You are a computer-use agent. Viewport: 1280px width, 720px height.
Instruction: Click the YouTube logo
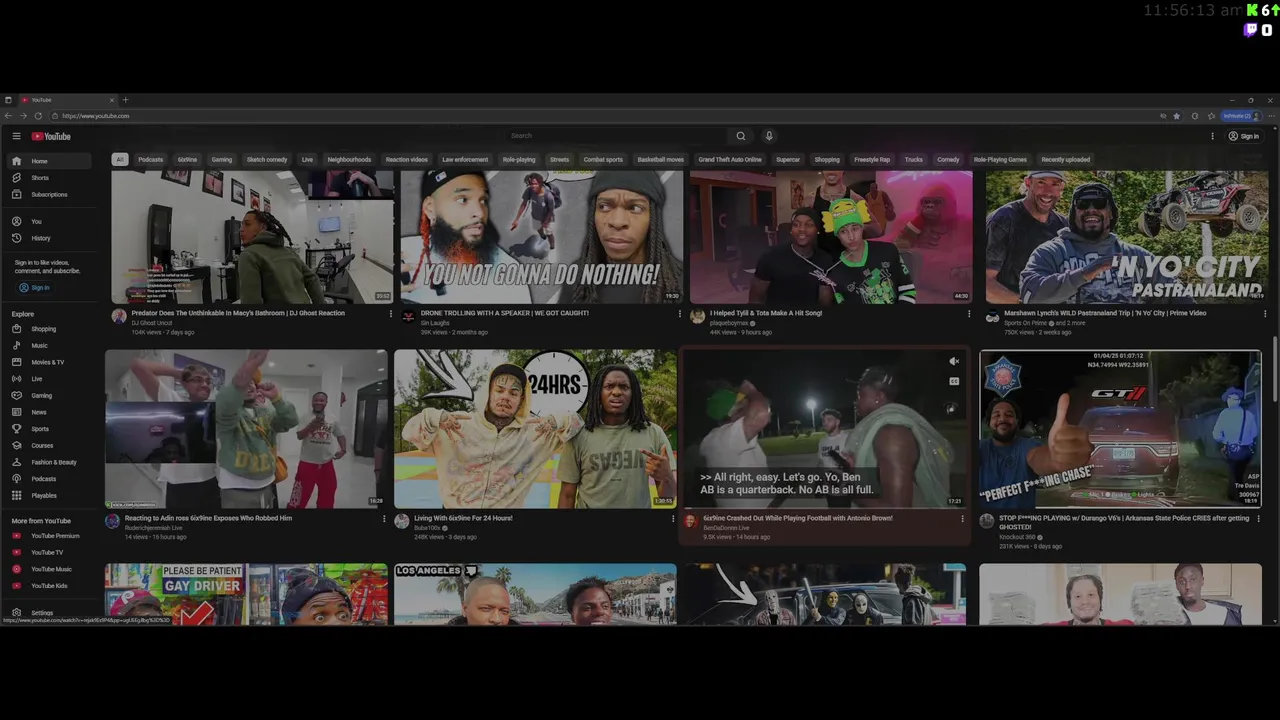[51, 136]
